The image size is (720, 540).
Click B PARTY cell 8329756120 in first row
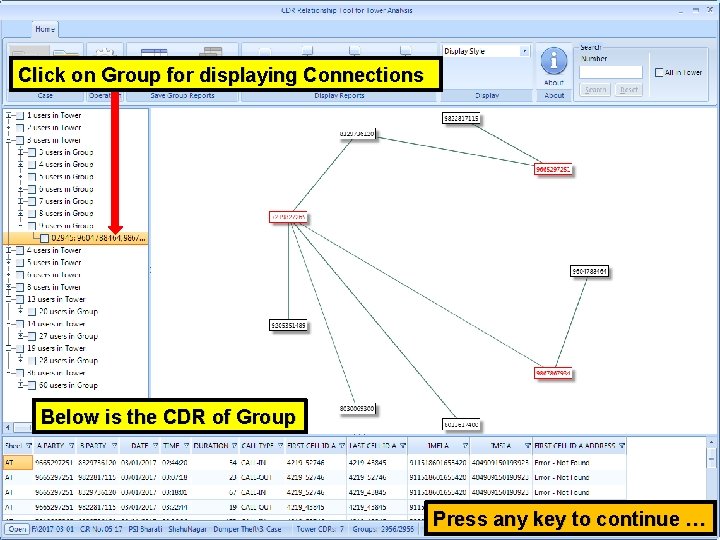97,462
